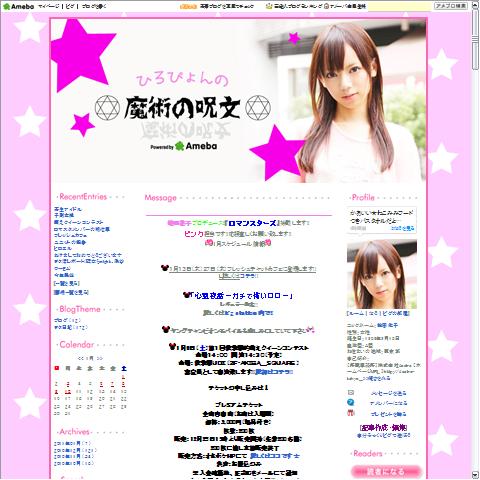Open the first Recent Entries link
Image resolution: width=480 pixels, height=480 pixels.
coord(68,209)
